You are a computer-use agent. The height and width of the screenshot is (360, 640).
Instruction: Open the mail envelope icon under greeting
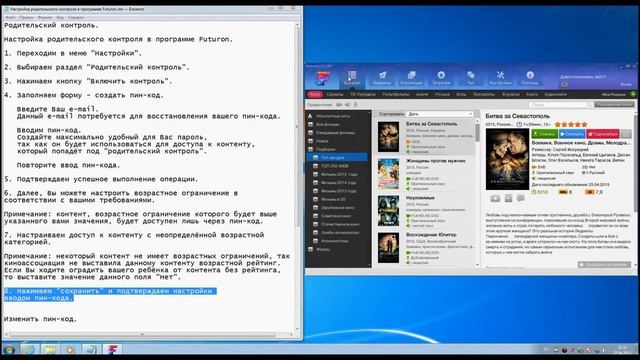(x=564, y=84)
